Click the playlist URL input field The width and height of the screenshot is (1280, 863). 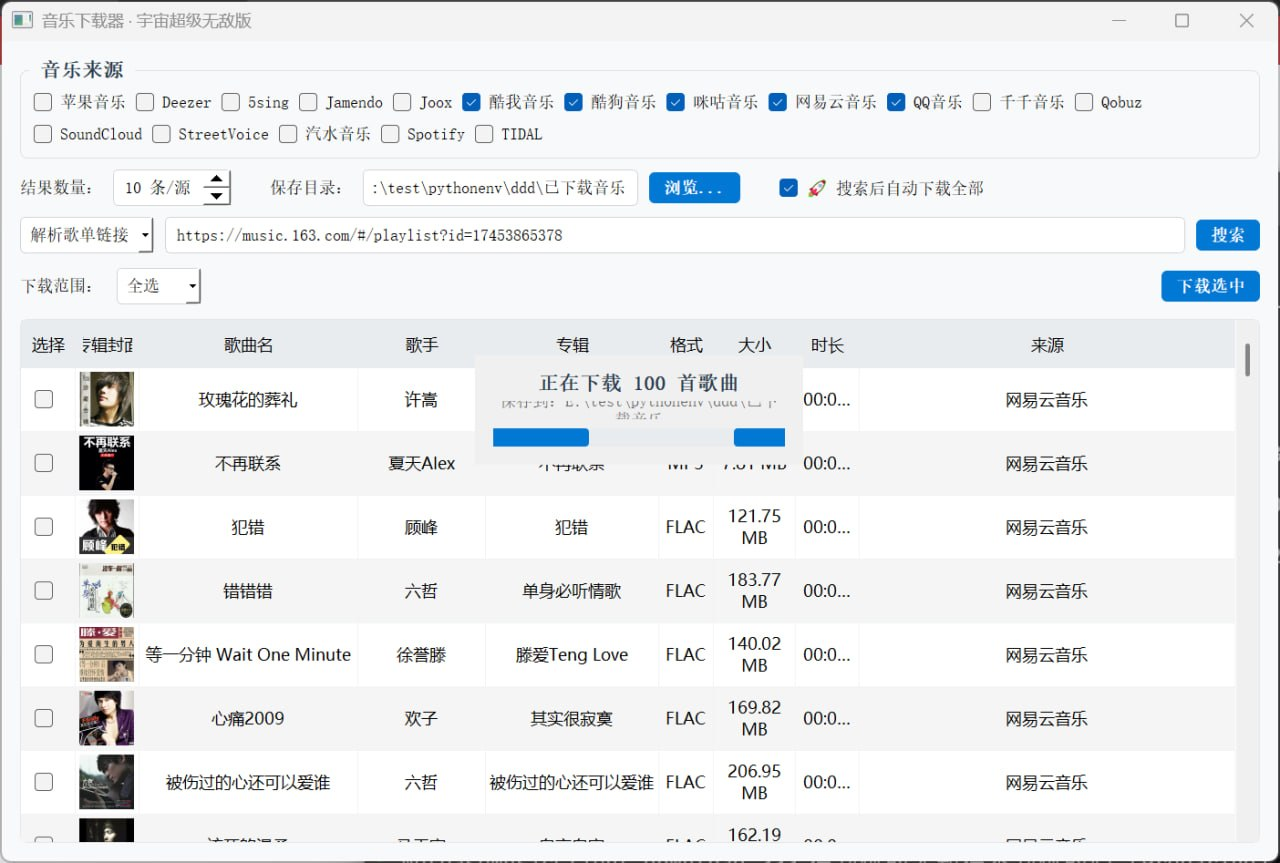pyautogui.click(x=600, y=236)
